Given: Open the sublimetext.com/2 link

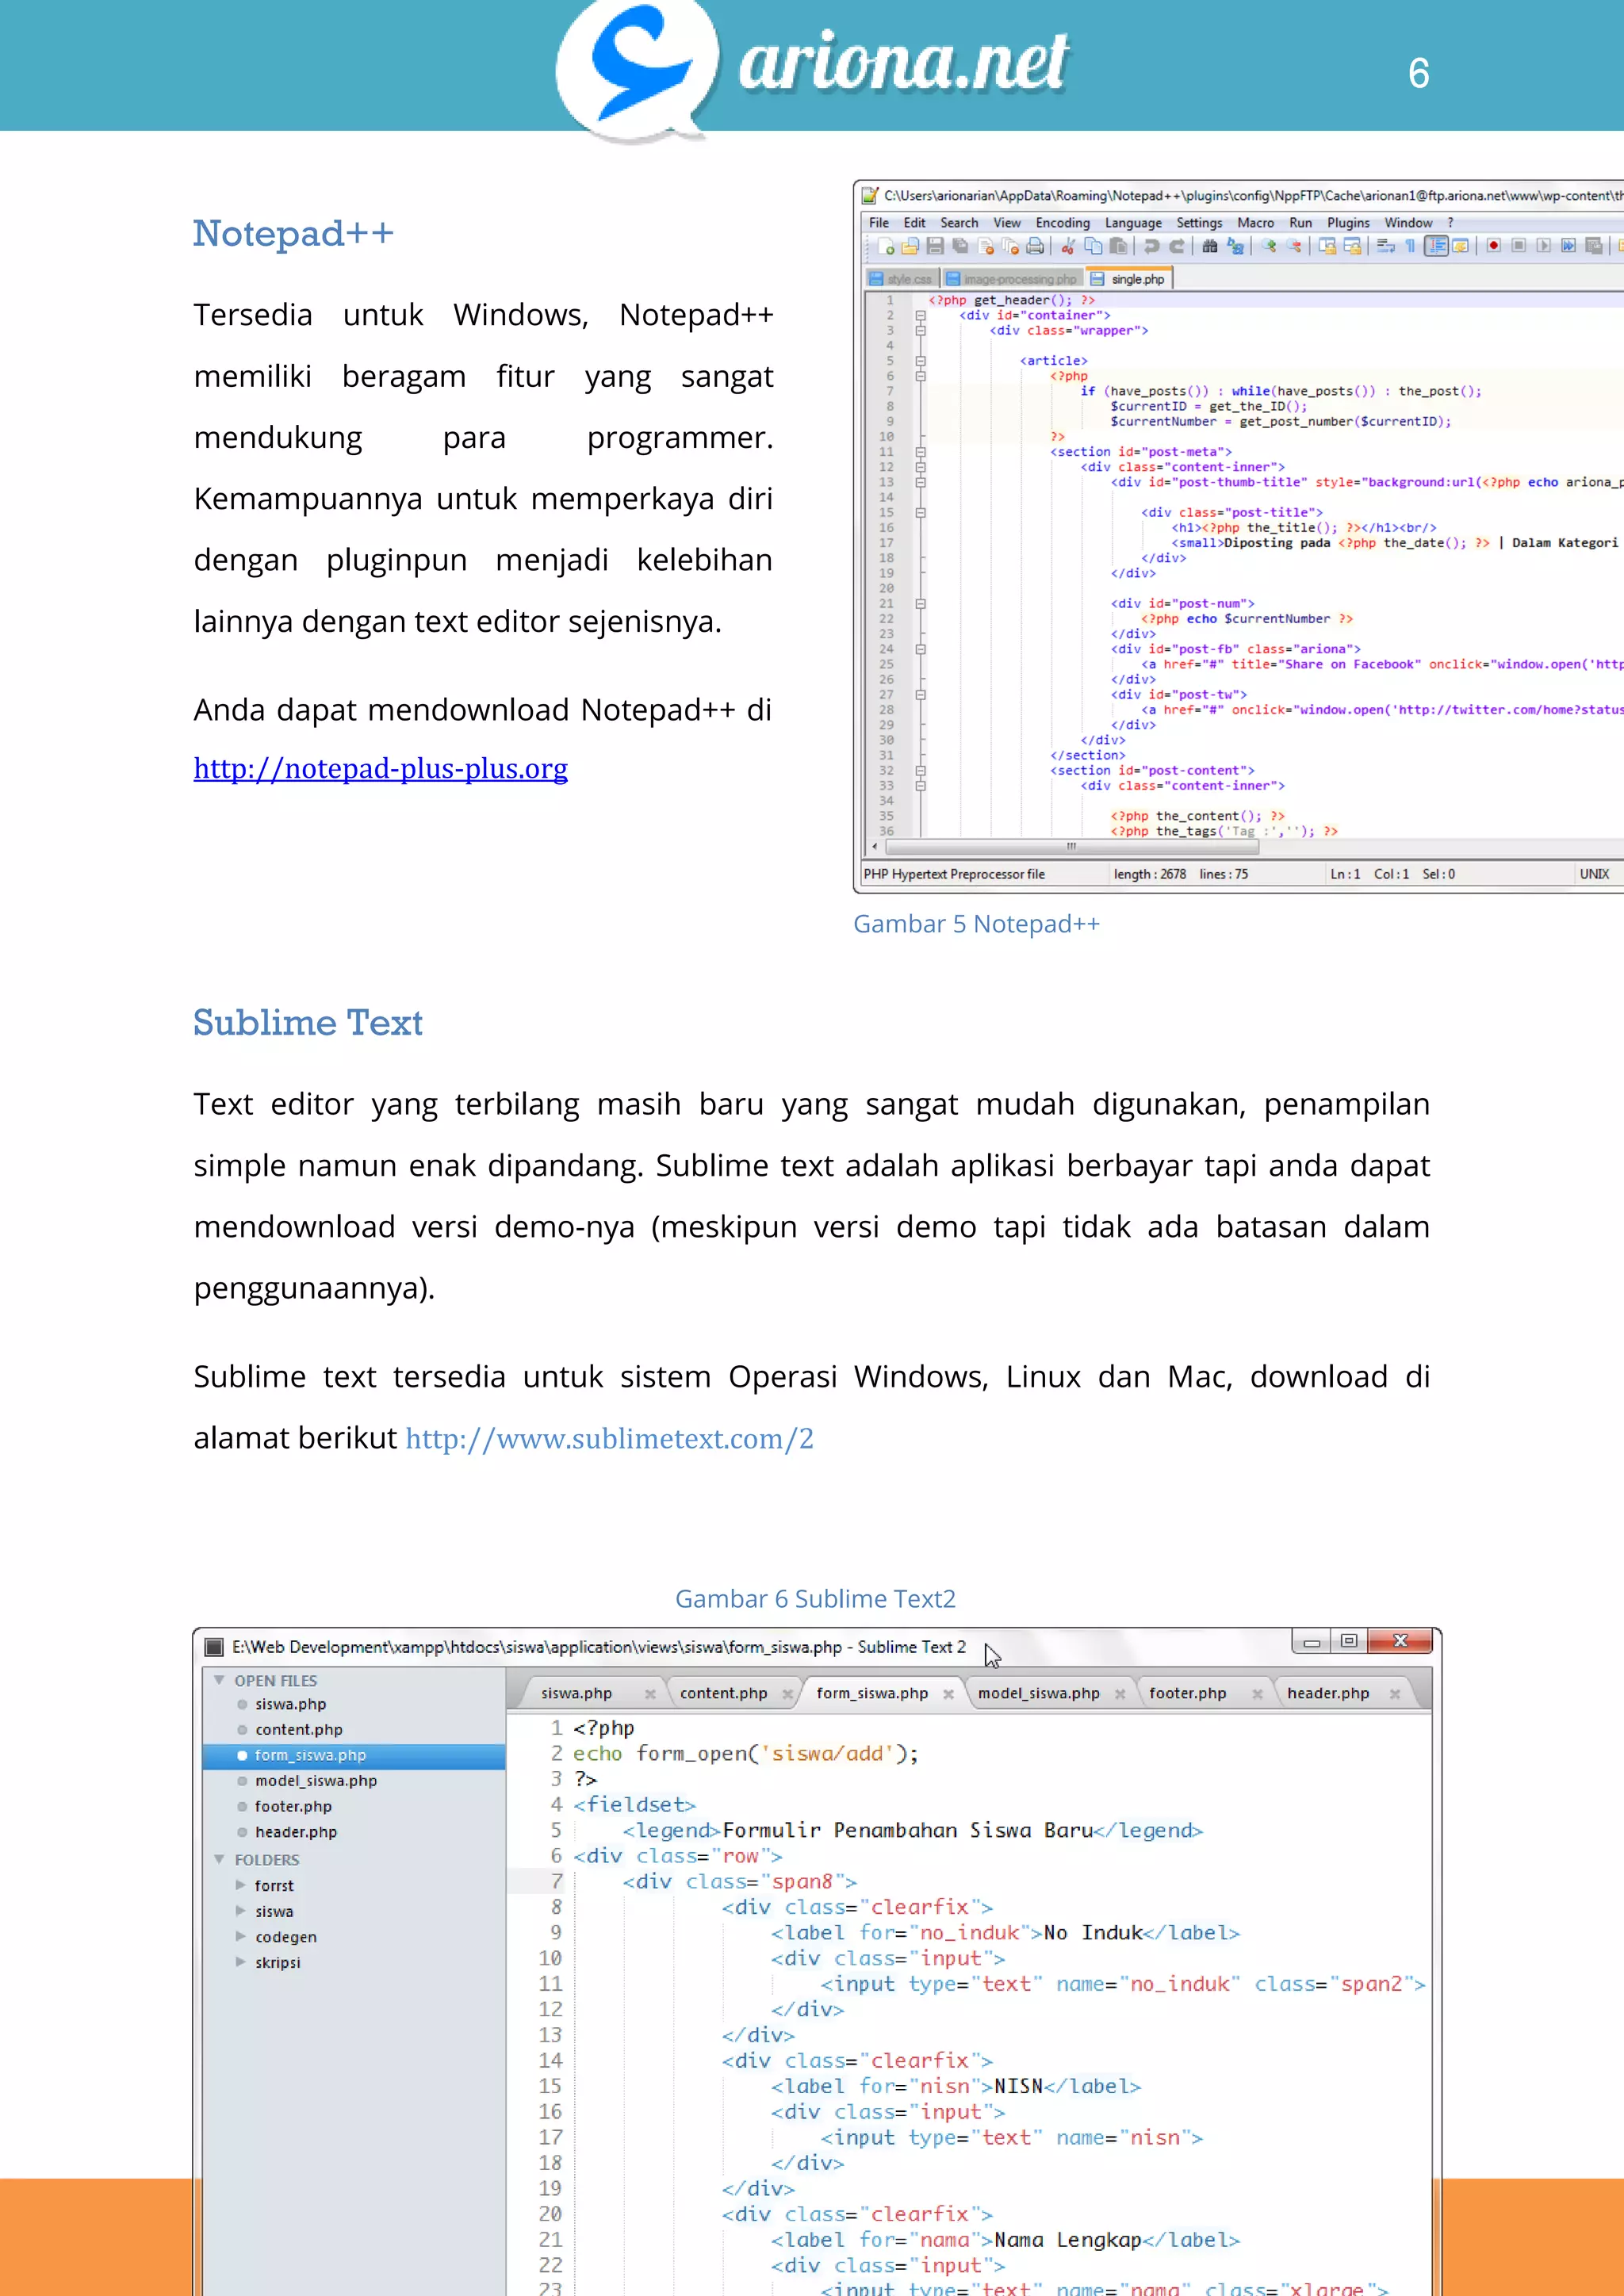Looking at the screenshot, I should point(609,1438).
